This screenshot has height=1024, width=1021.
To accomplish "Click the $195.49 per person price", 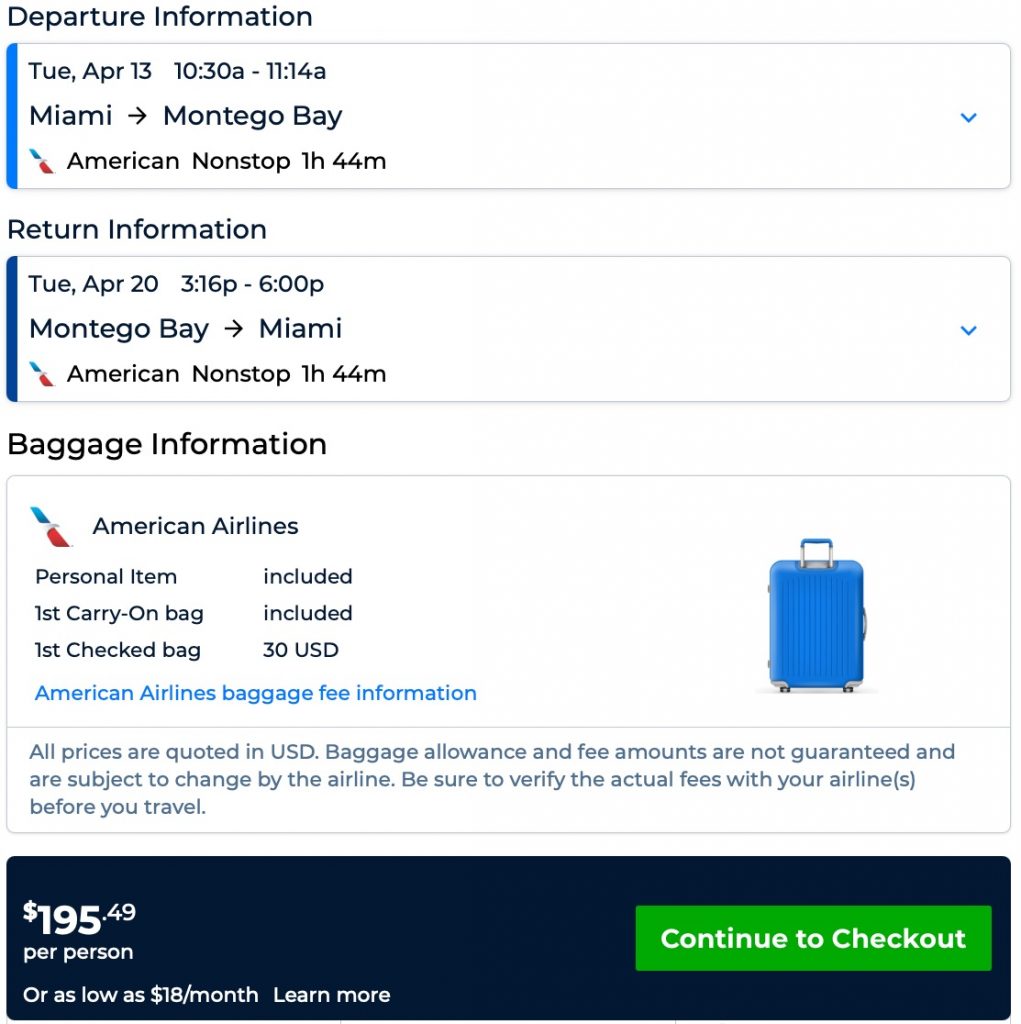I will coord(80,918).
